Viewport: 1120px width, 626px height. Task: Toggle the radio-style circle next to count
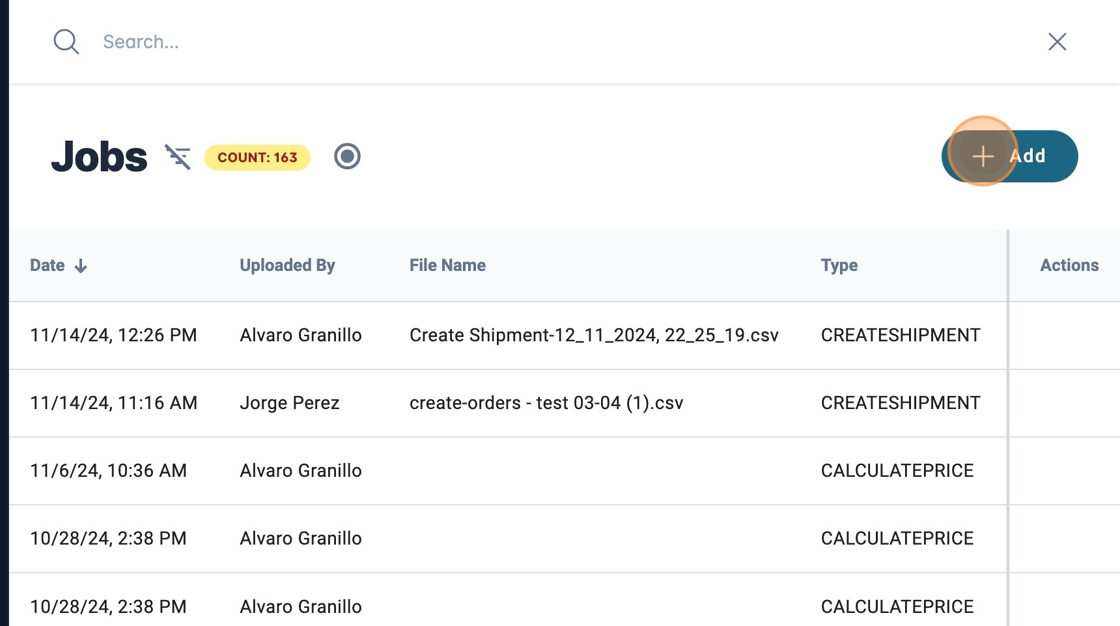click(x=347, y=157)
